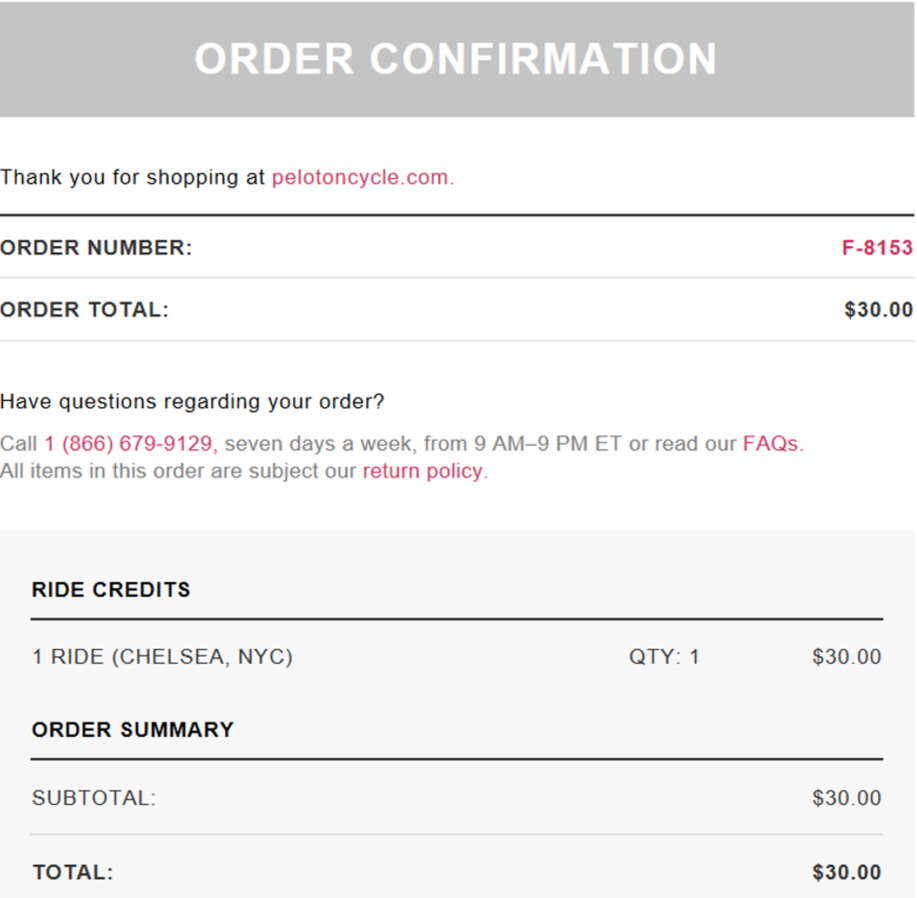Click the "Thank you for shopping at" text

(x=133, y=178)
